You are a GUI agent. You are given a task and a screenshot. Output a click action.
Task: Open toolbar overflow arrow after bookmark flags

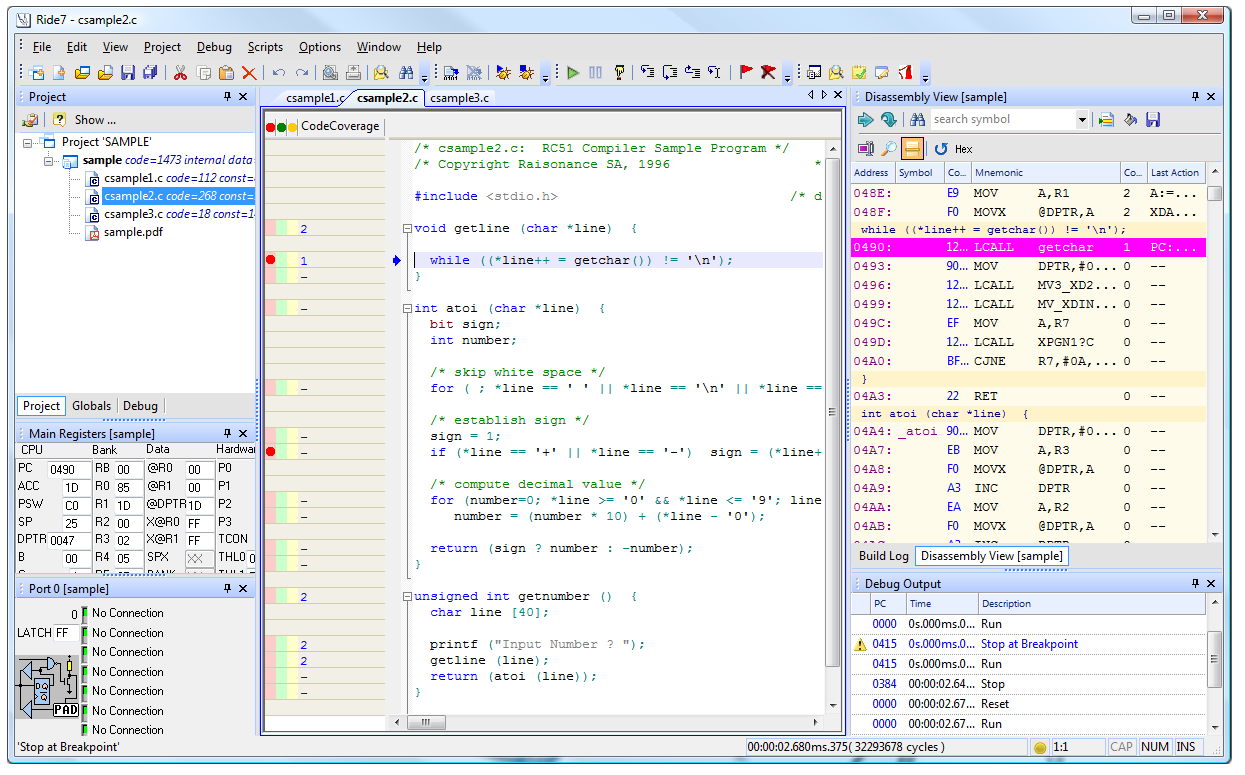[x=787, y=76]
